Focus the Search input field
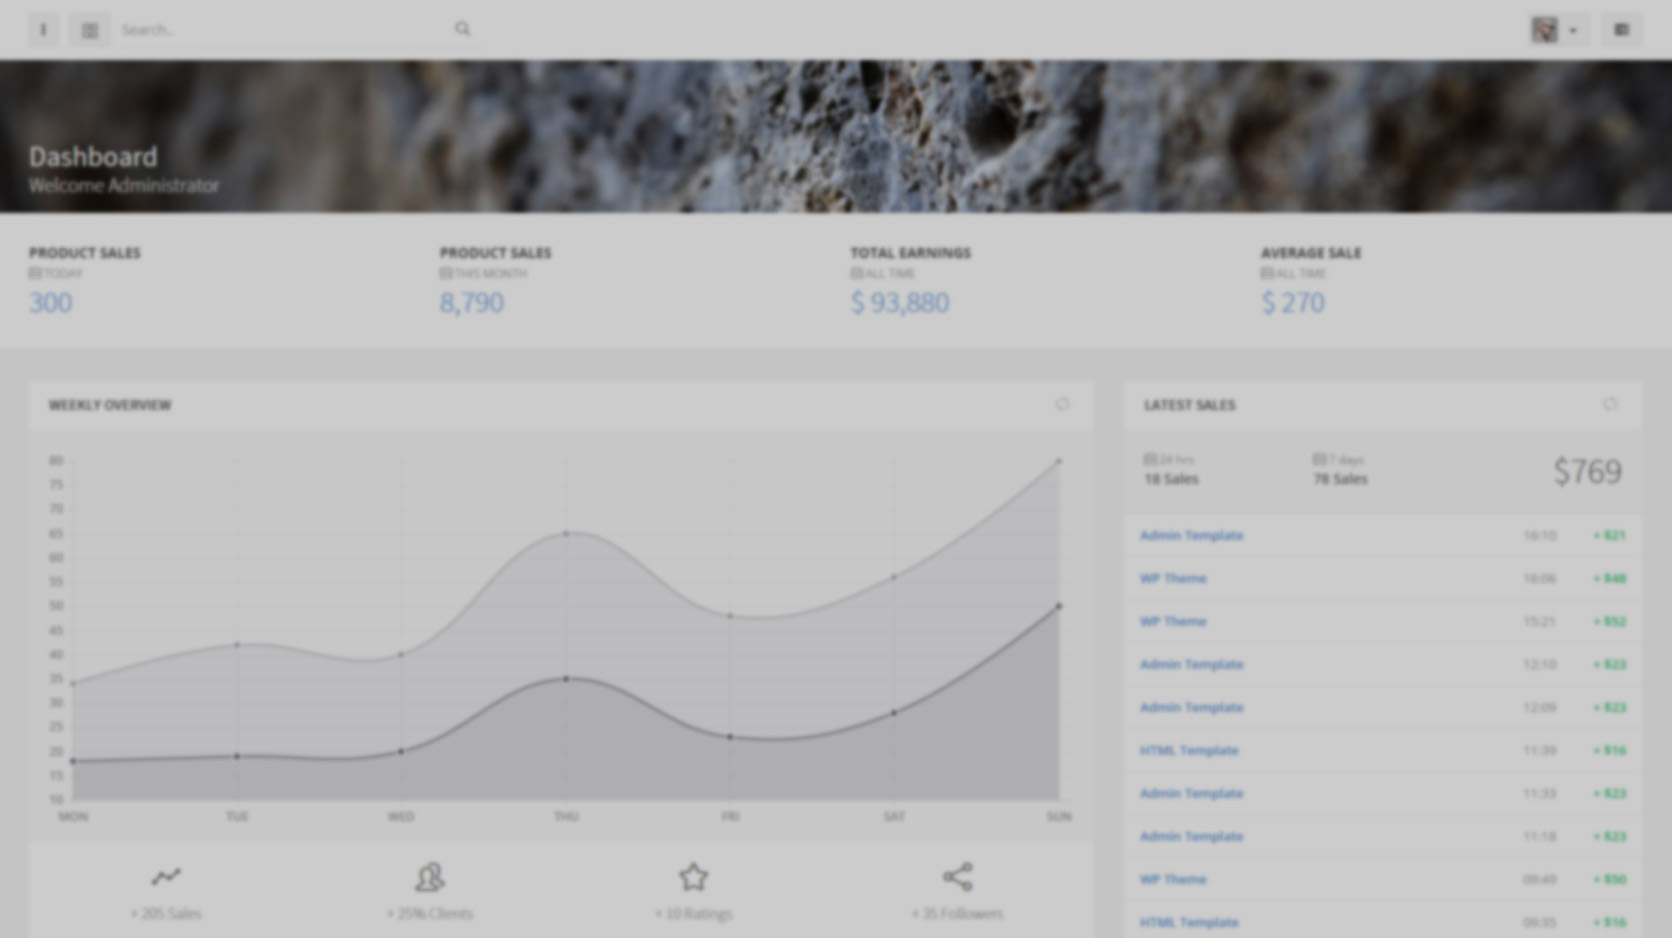This screenshot has height=938, width=1672. 280,30
